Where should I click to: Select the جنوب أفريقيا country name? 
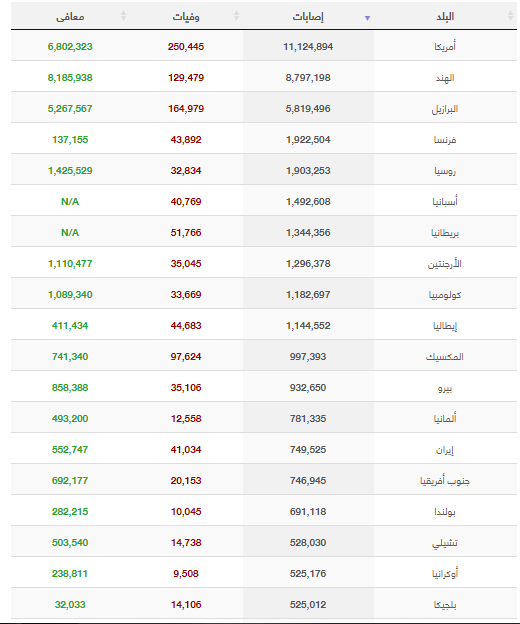445,481
